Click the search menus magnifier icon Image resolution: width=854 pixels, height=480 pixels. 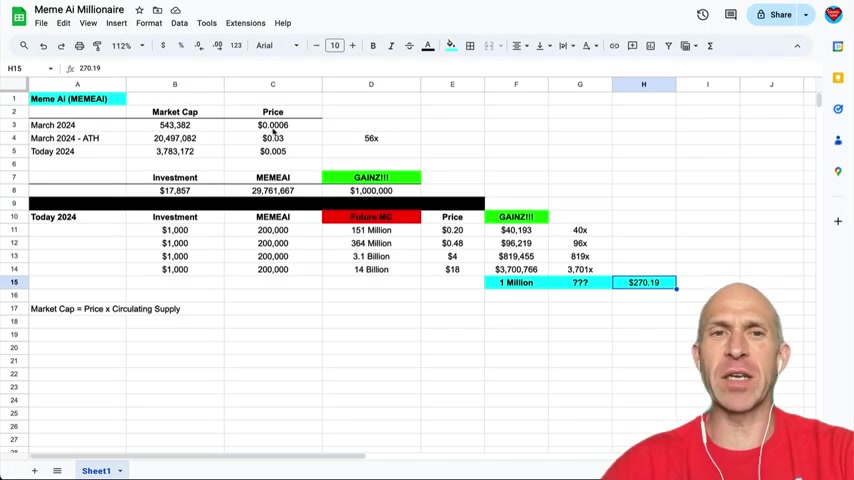pyautogui.click(x=24, y=46)
